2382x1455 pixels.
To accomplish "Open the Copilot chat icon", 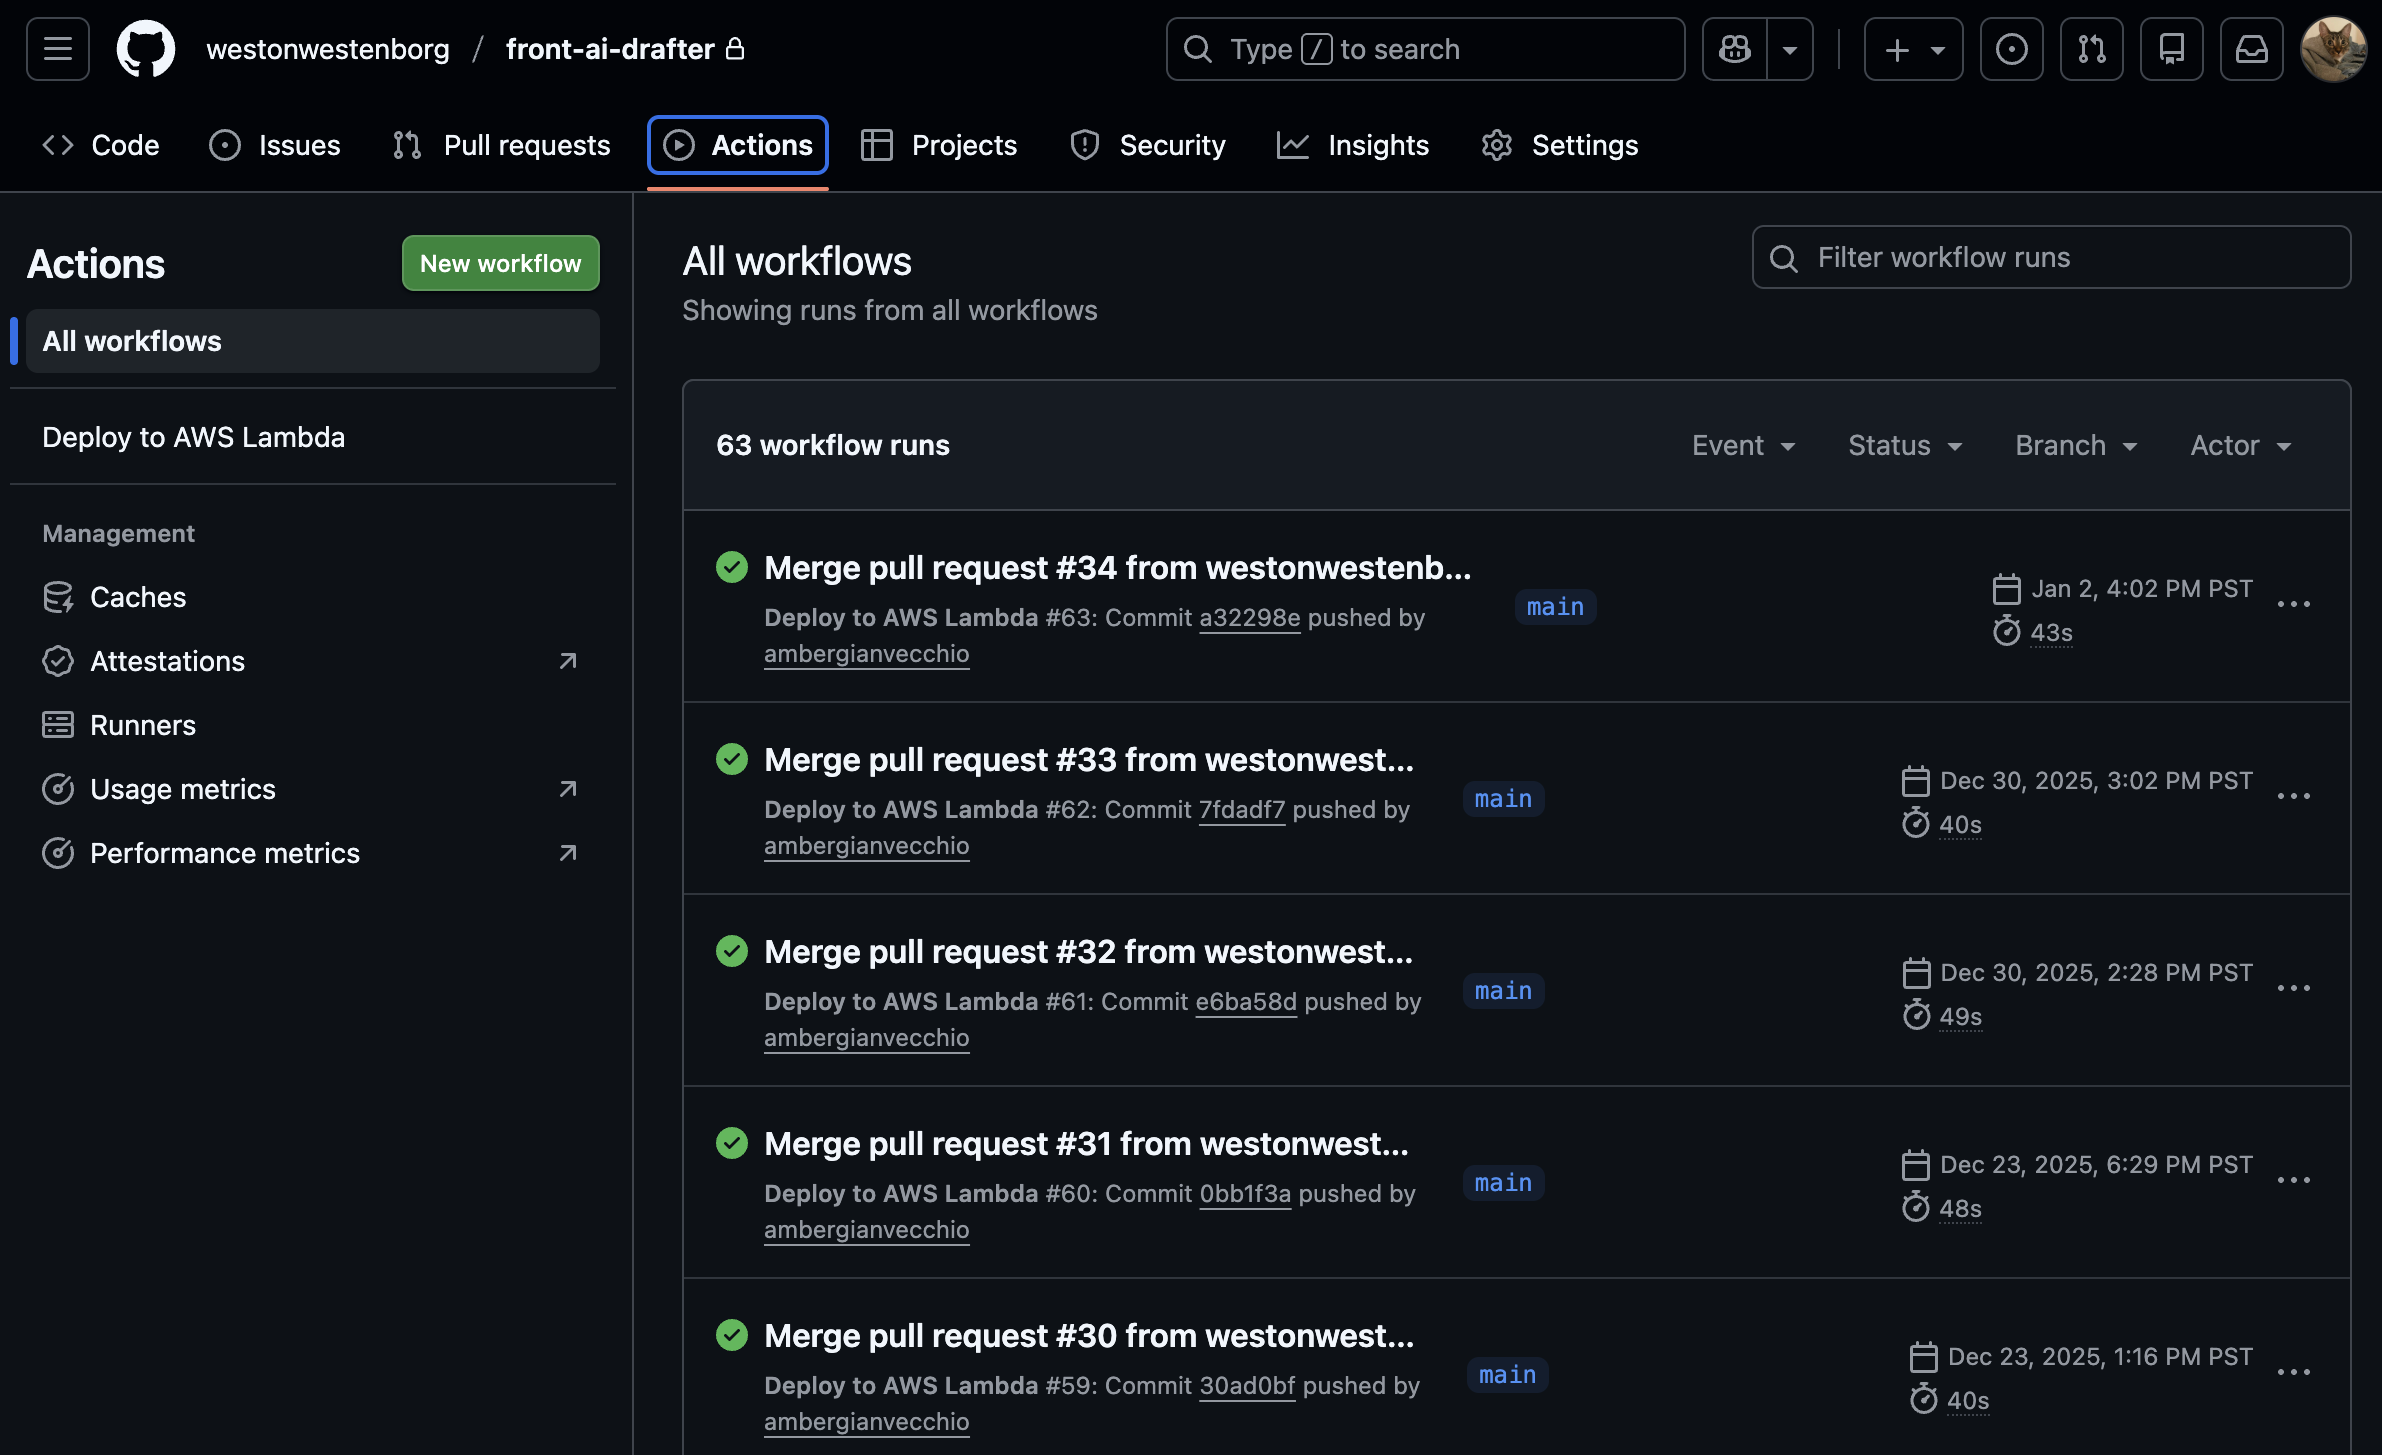I will point(1733,48).
